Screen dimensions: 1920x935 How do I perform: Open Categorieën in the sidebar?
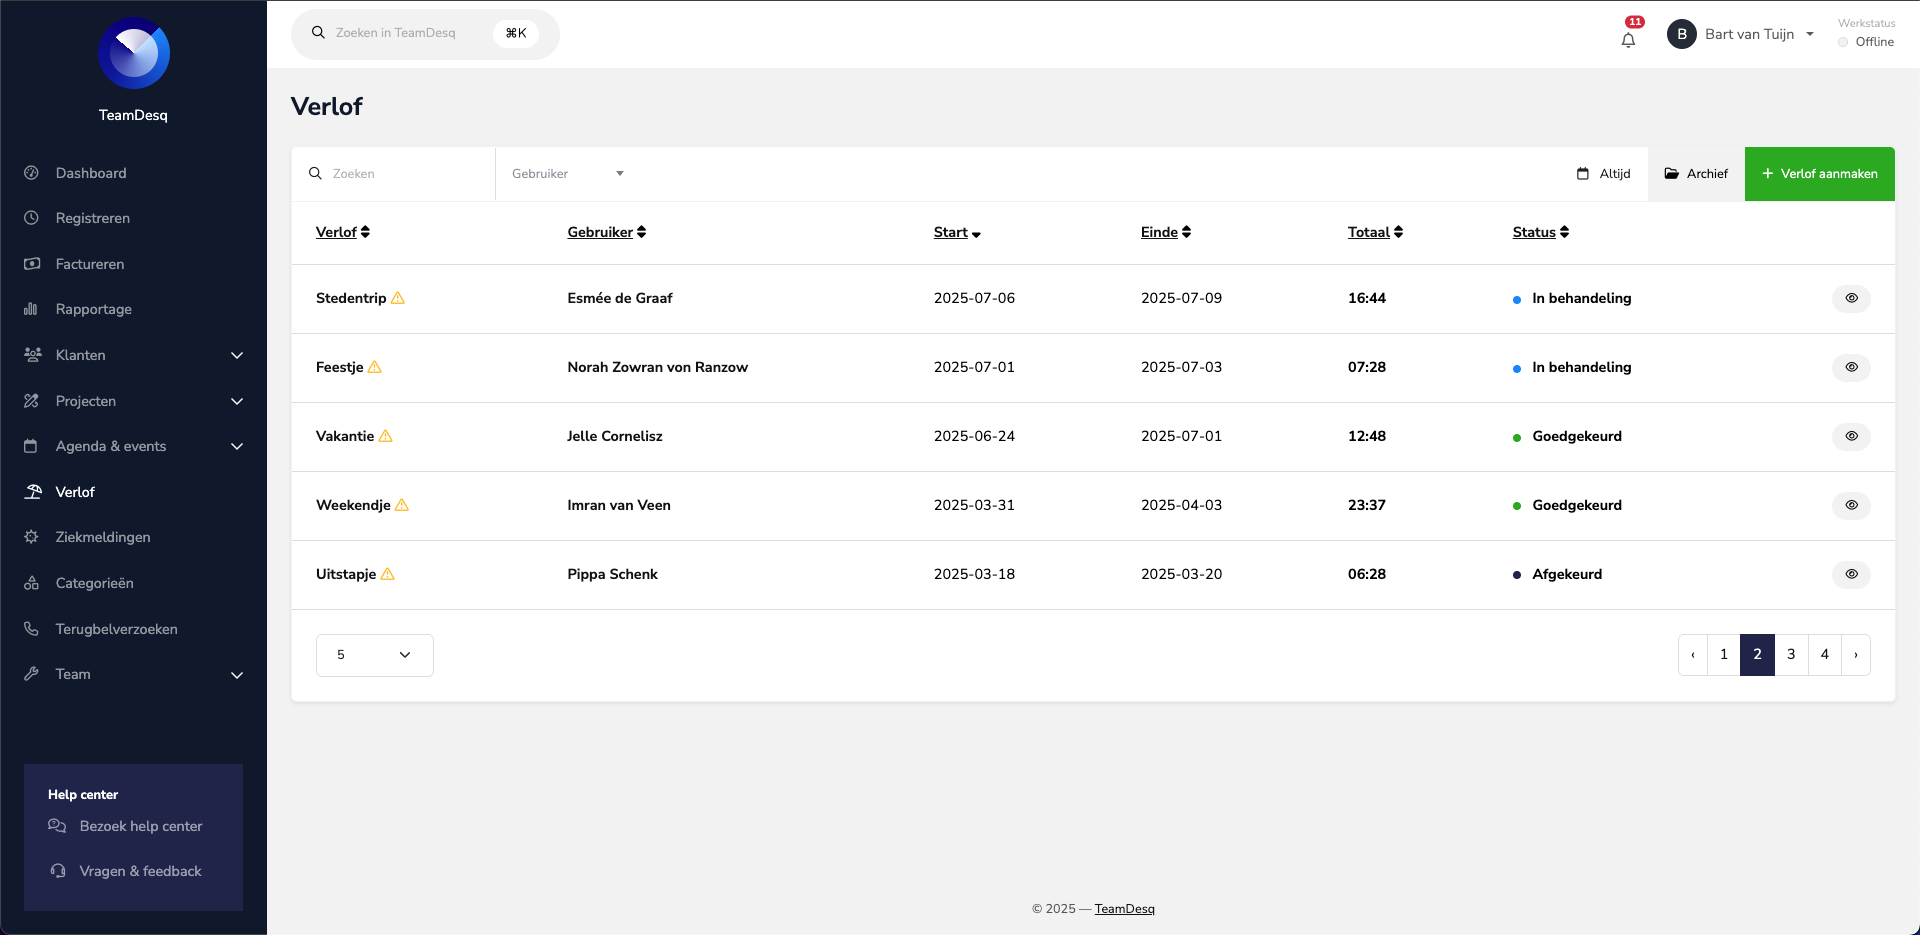94,583
